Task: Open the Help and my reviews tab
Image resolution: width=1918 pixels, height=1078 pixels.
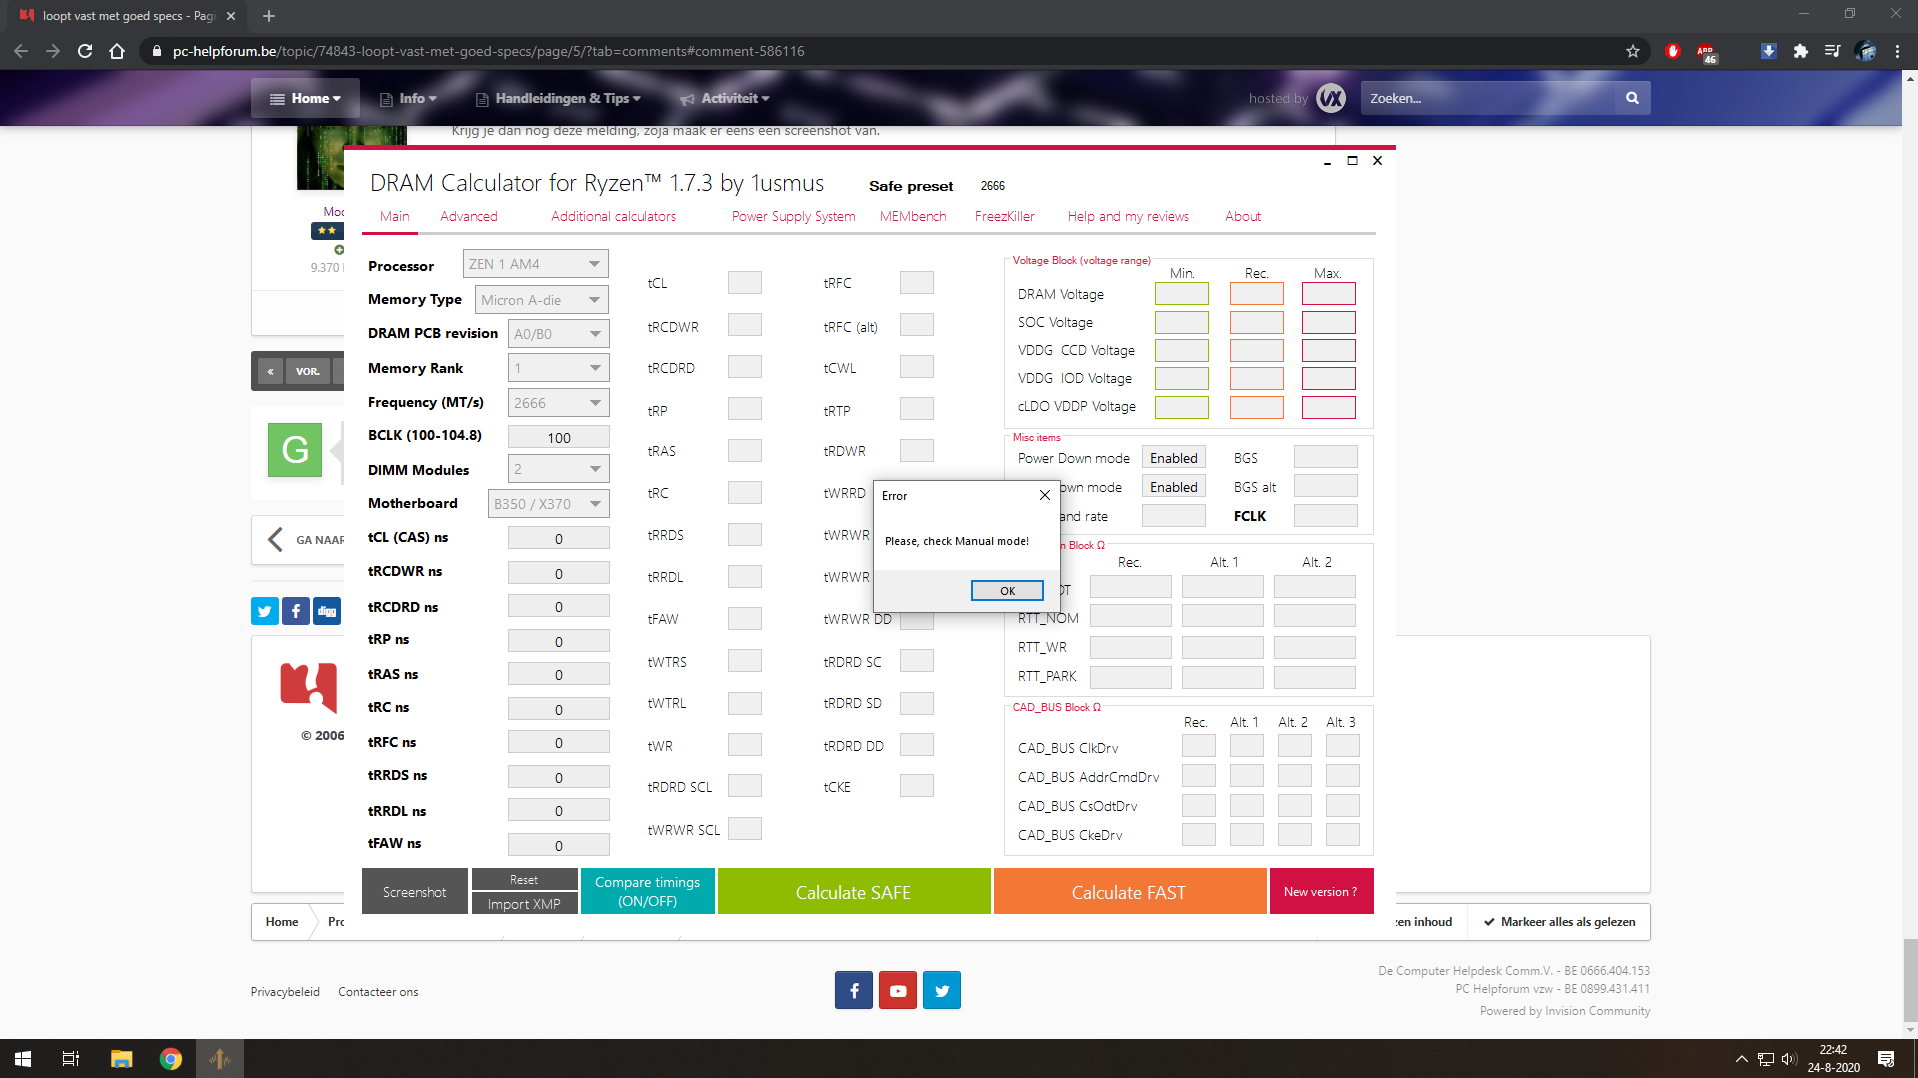Action: pos(1128,216)
